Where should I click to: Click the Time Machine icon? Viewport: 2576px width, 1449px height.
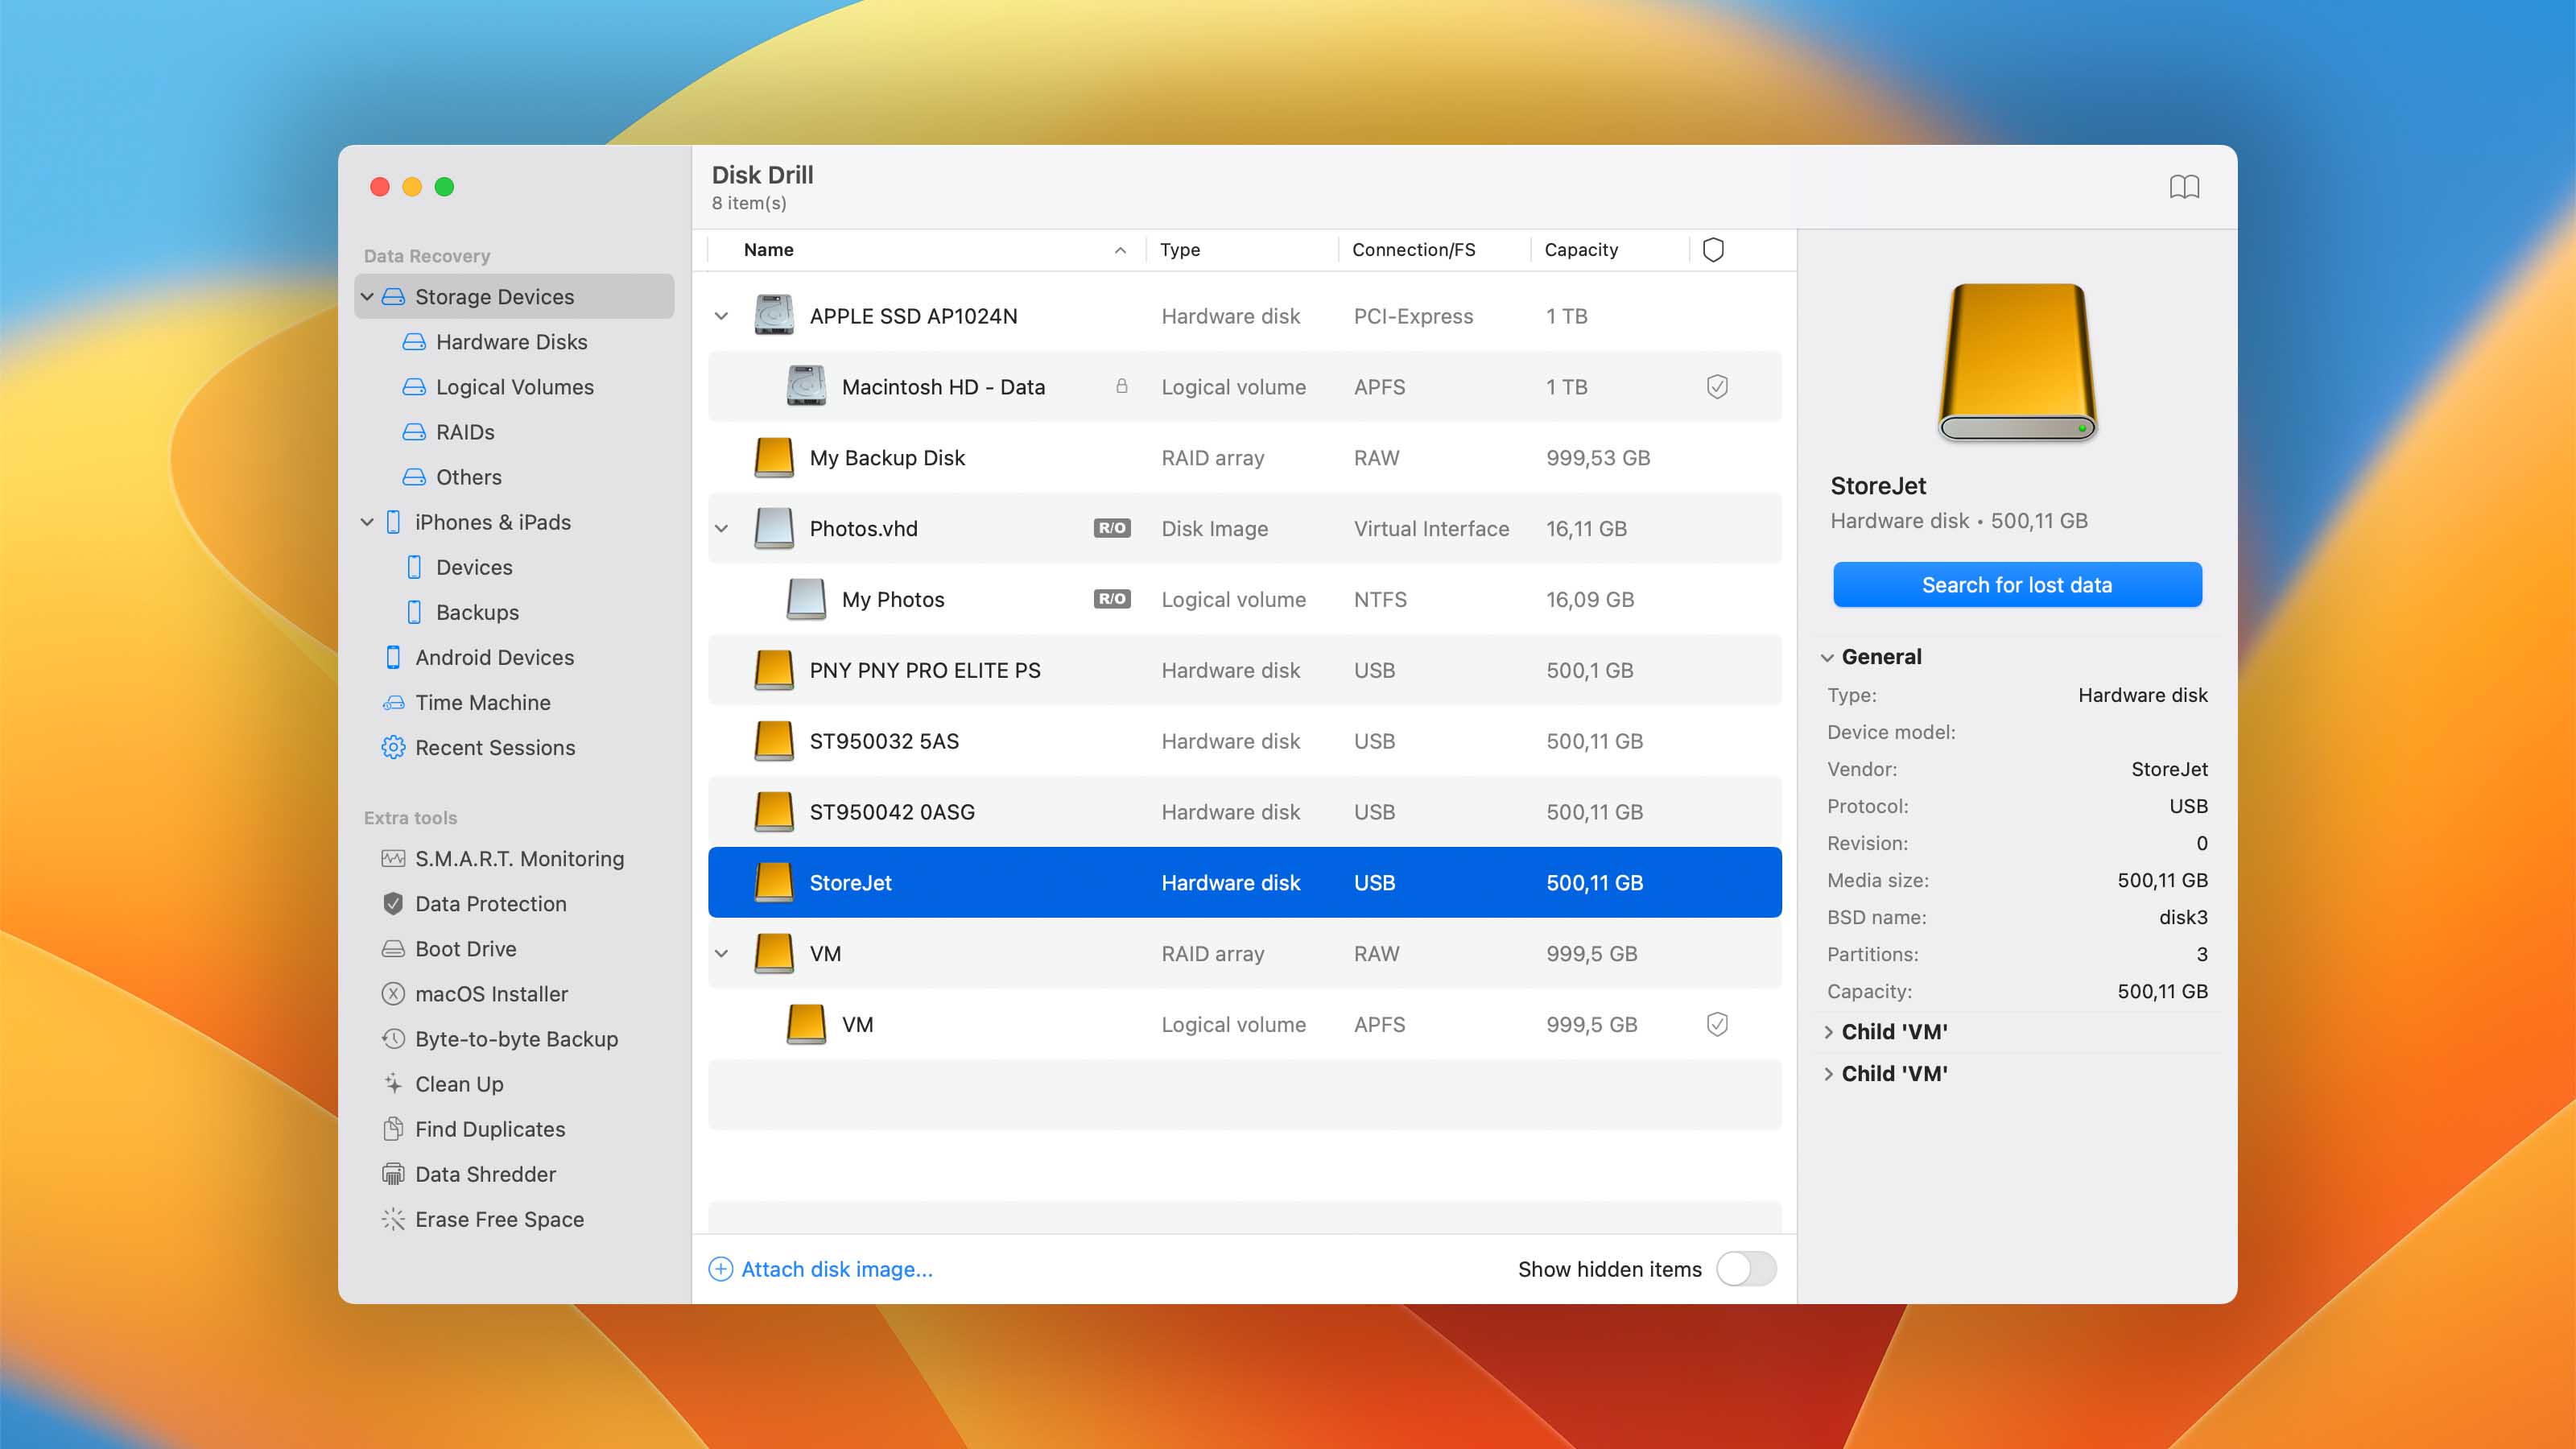pos(393,703)
